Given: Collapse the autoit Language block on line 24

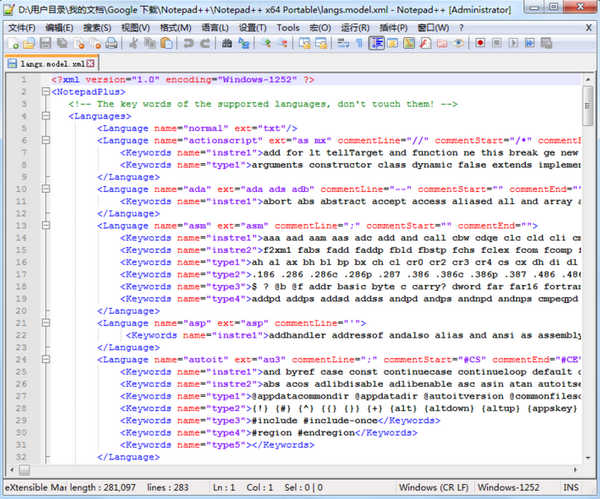Looking at the screenshot, I should [x=46, y=359].
